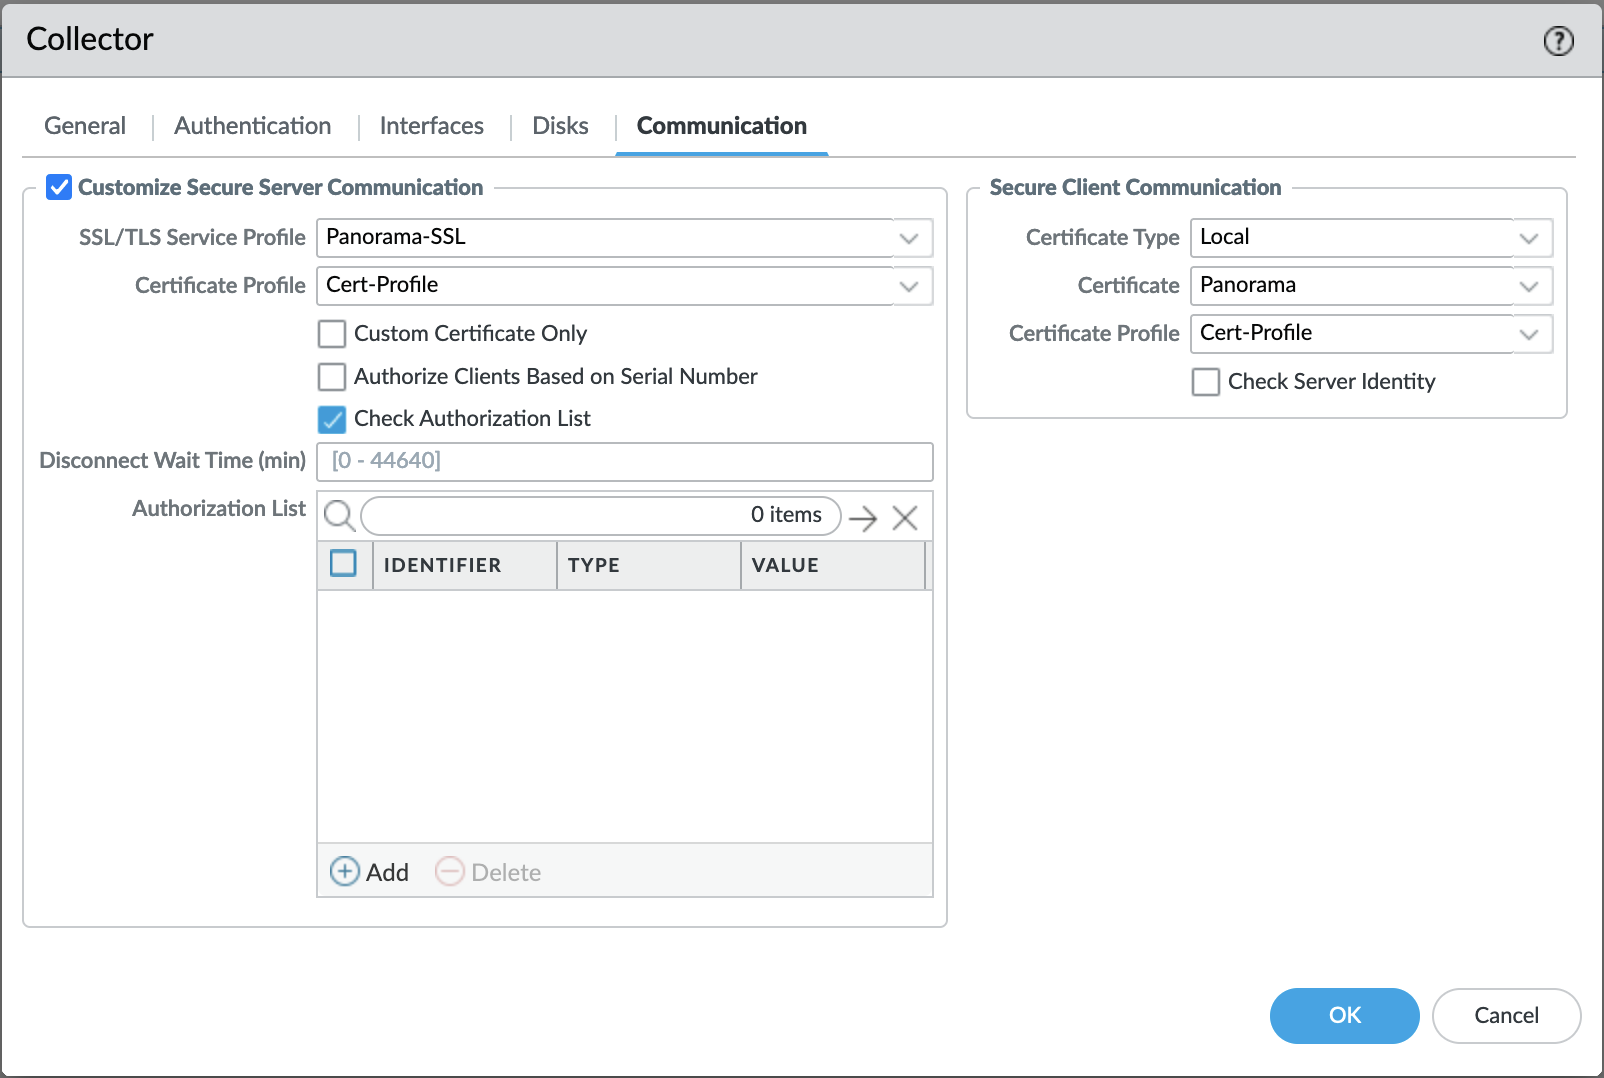
Task: Clear the filter using the X icon
Action: (904, 517)
